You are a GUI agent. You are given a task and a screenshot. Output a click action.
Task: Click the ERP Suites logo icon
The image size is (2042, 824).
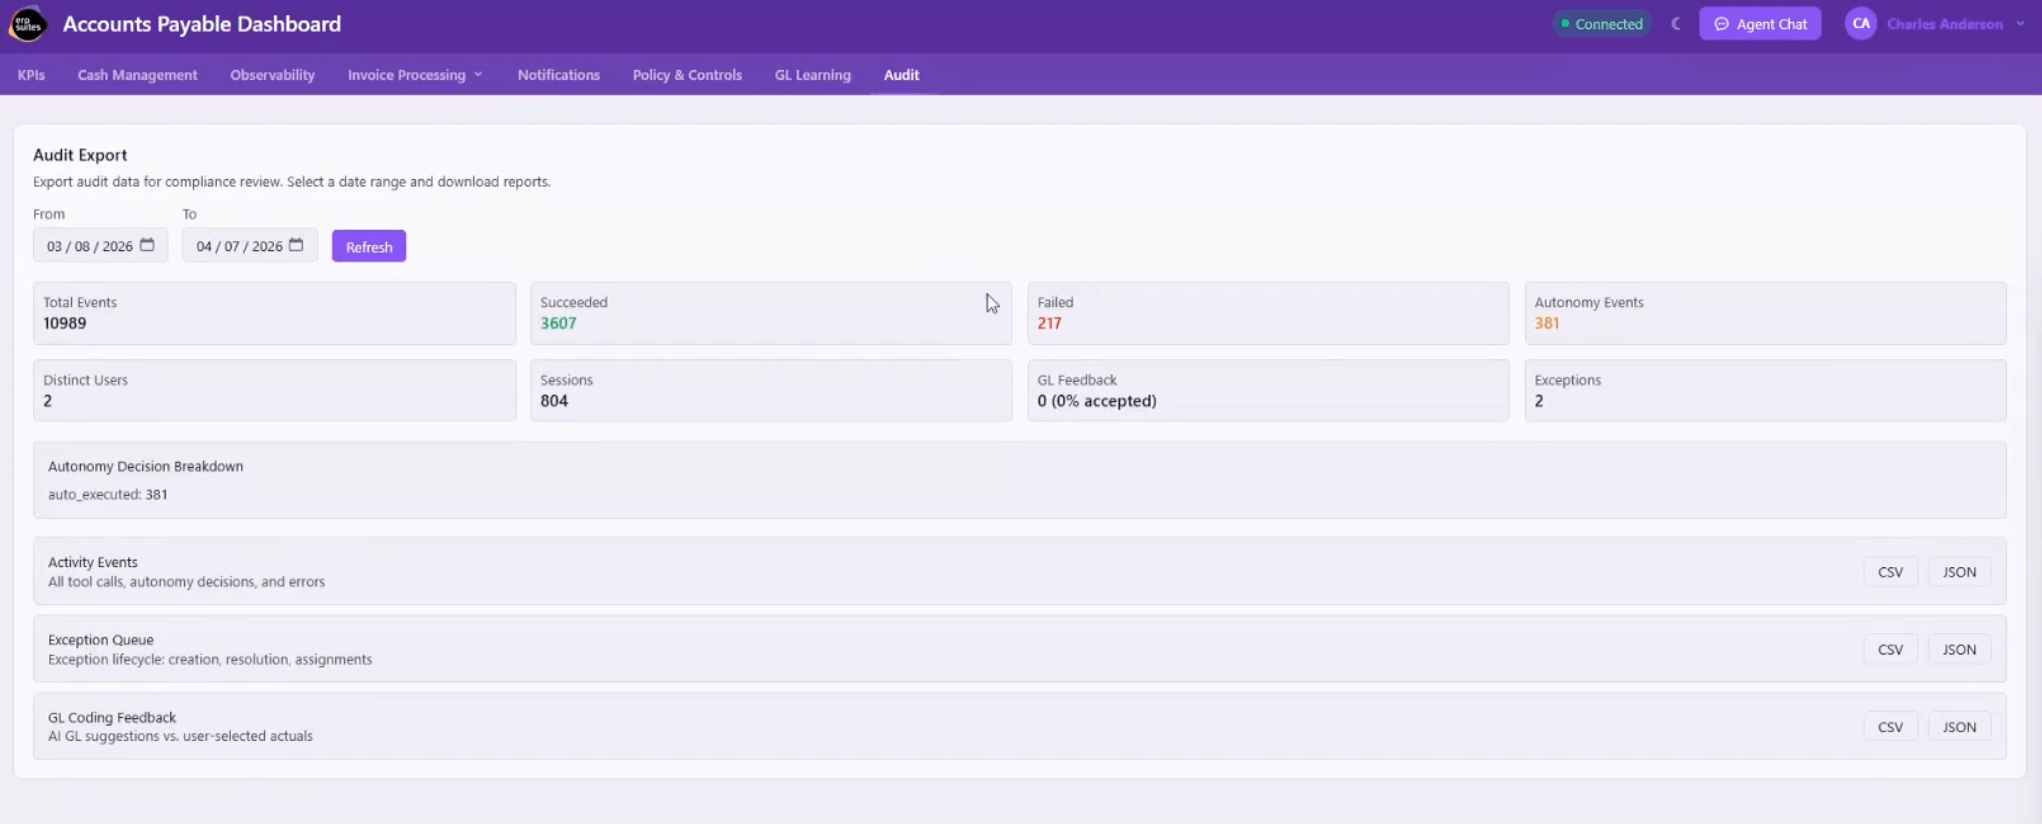coord(27,24)
